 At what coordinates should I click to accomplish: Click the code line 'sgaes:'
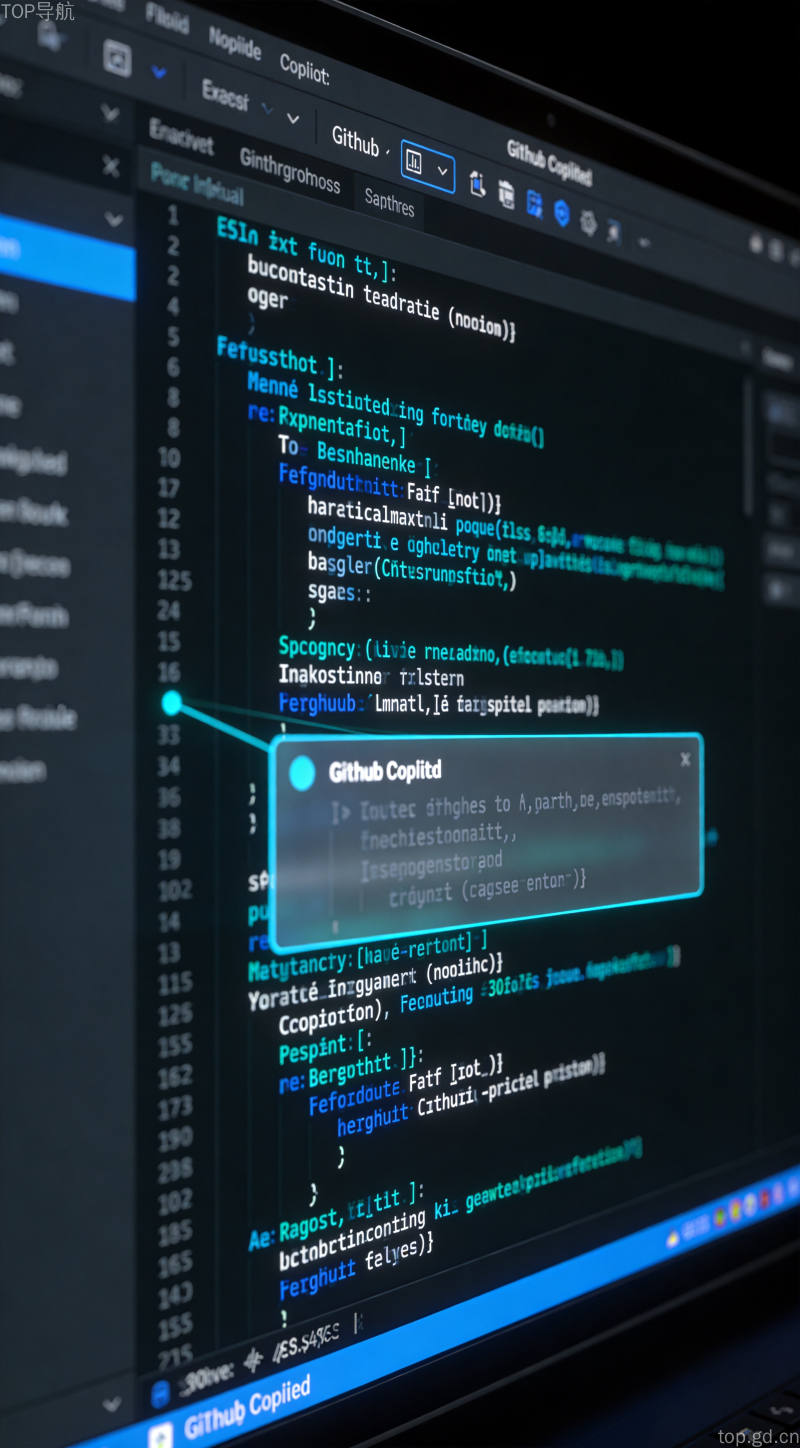coord(340,592)
